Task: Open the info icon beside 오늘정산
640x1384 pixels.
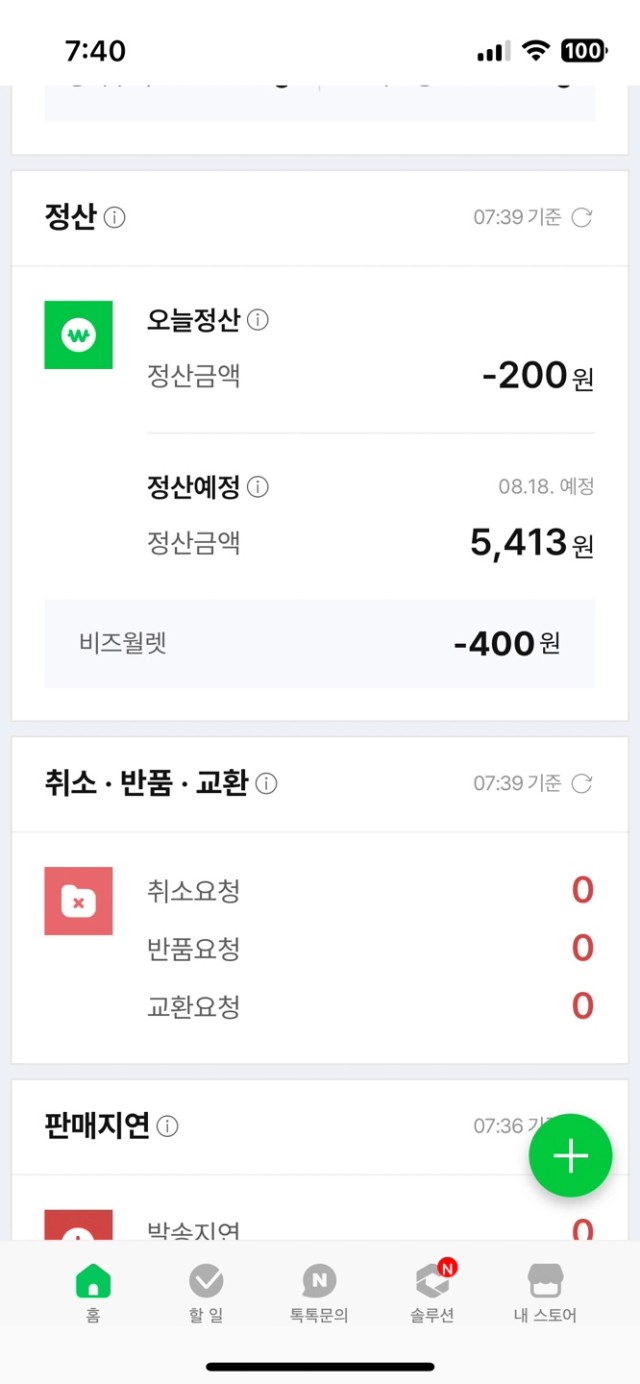Action: pos(258,321)
